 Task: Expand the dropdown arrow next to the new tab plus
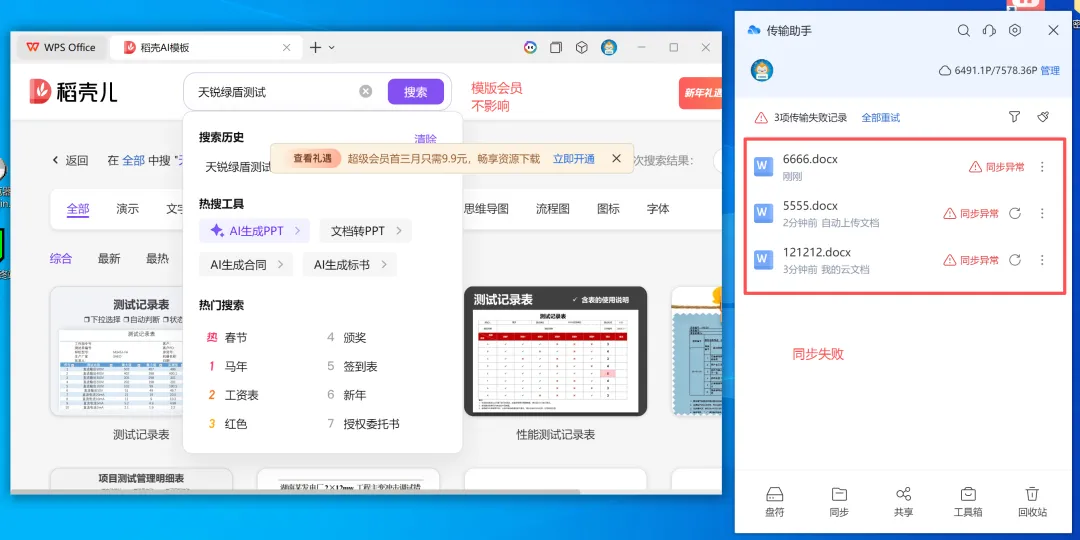[x=331, y=48]
